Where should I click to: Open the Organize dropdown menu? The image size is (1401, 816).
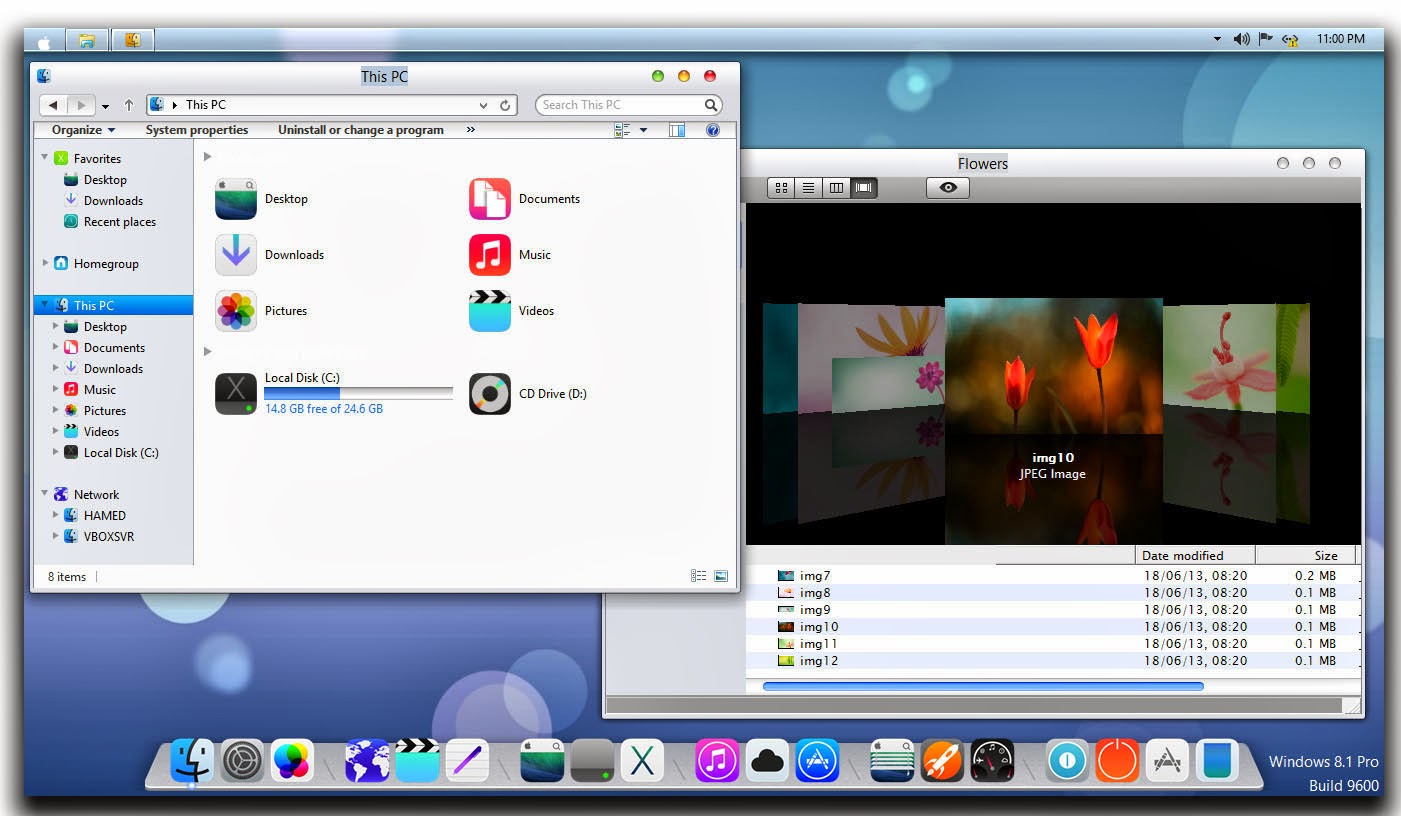pyautogui.click(x=83, y=130)
